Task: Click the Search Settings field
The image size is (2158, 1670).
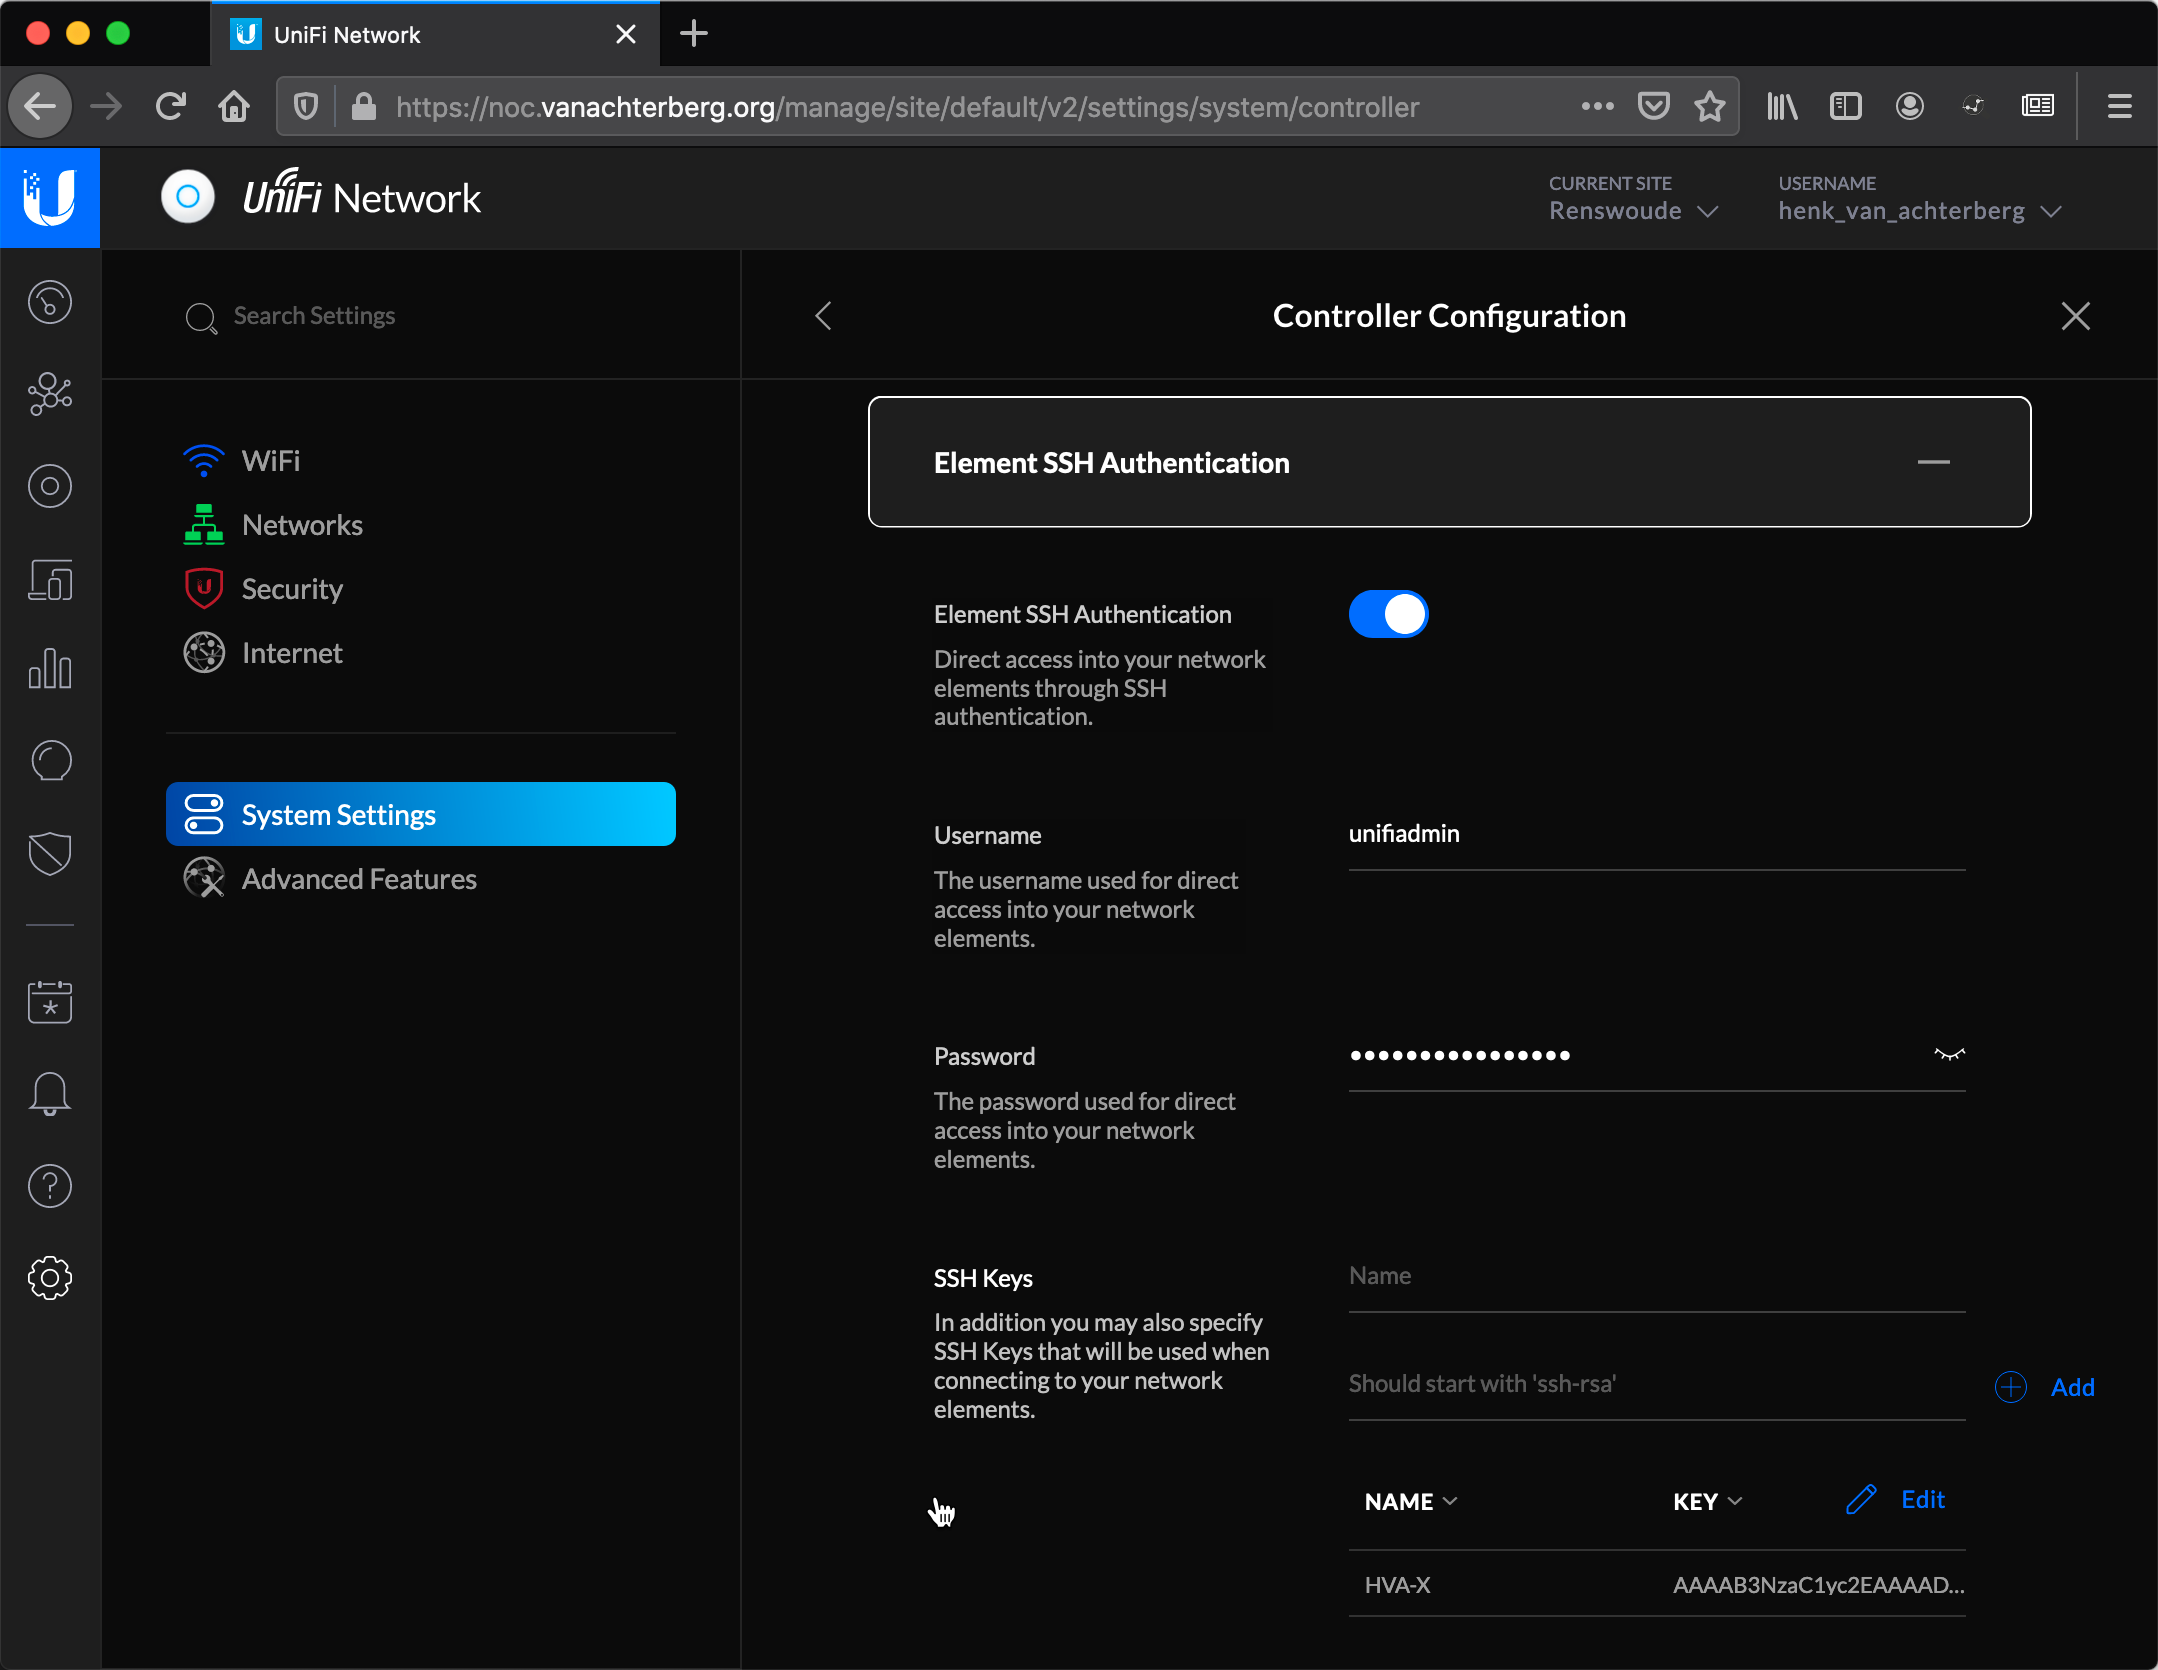Action: [x=313, y=315]
